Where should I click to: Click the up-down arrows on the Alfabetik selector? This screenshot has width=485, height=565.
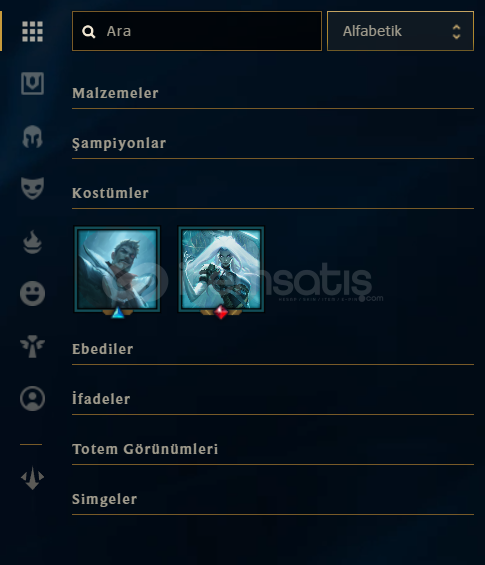[x=456, y=32]
